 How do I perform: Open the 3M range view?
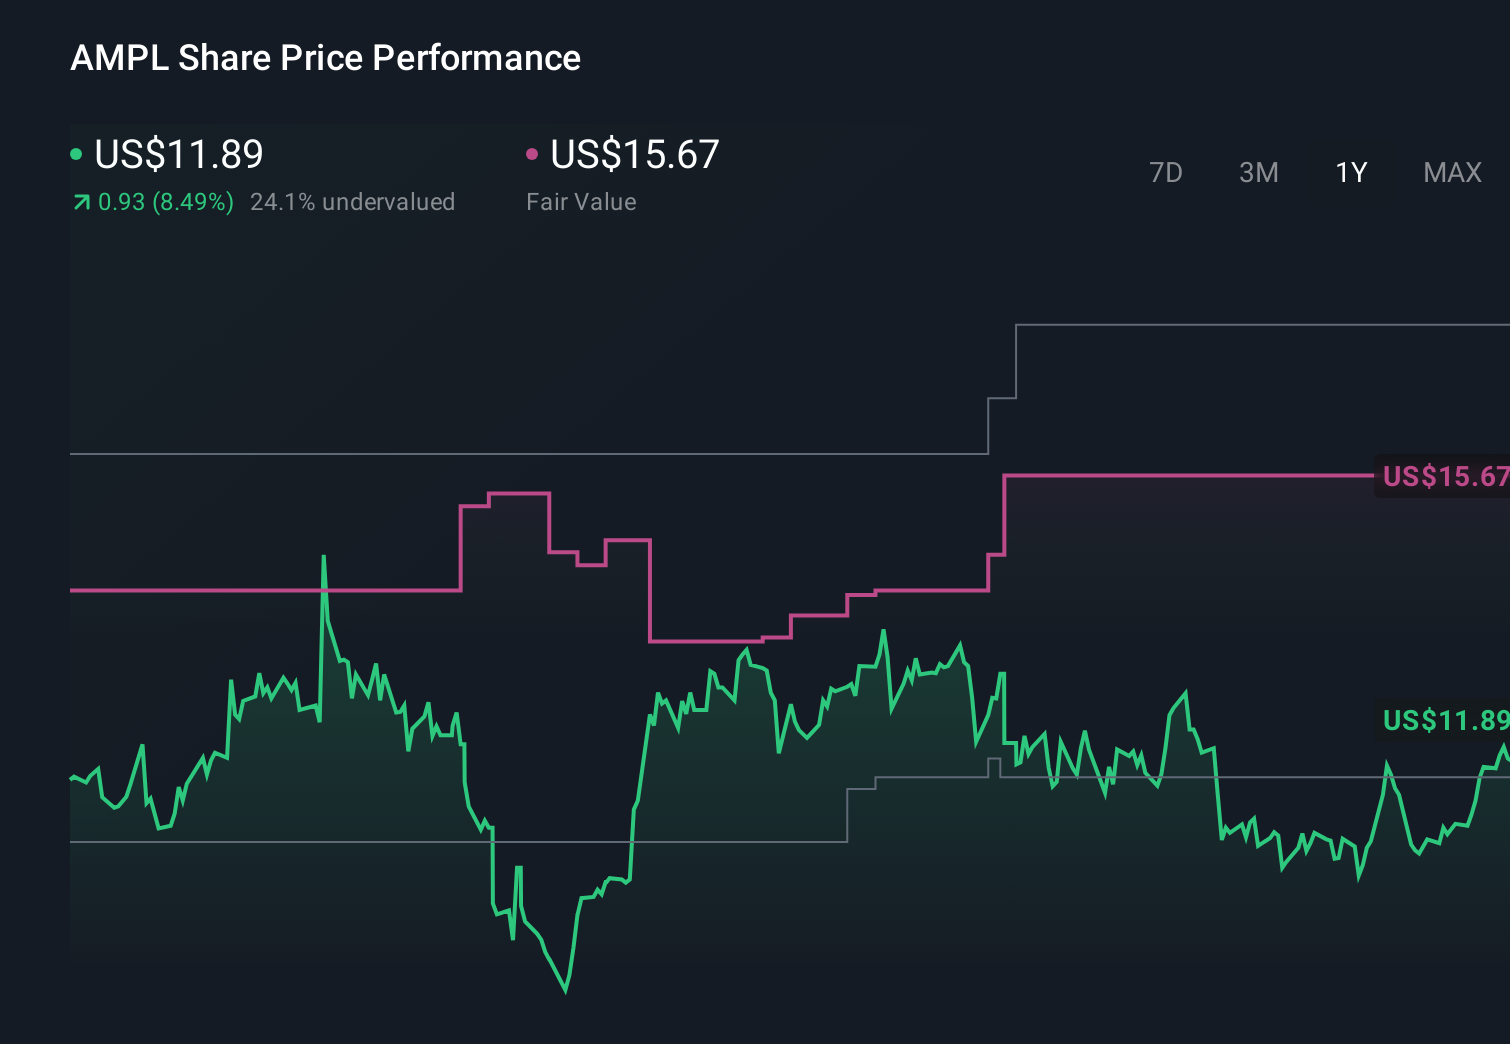pos(1259,172)
